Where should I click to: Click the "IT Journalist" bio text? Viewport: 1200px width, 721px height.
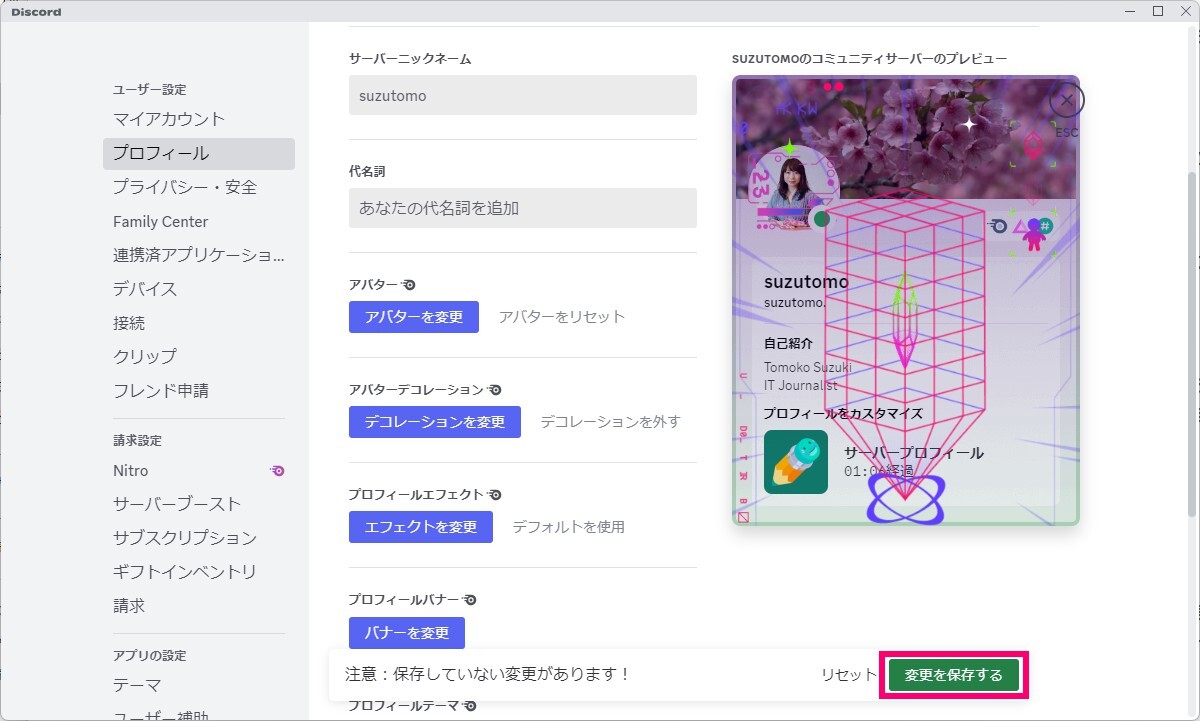[801, 385]
